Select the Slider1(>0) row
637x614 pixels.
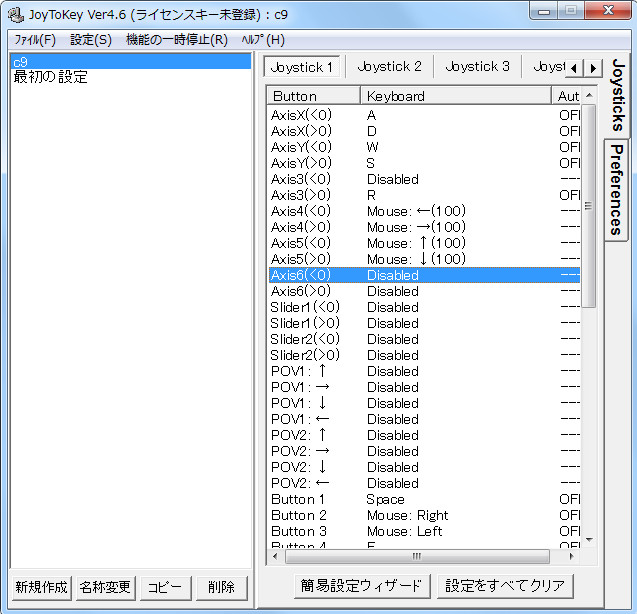click(425, 323)
